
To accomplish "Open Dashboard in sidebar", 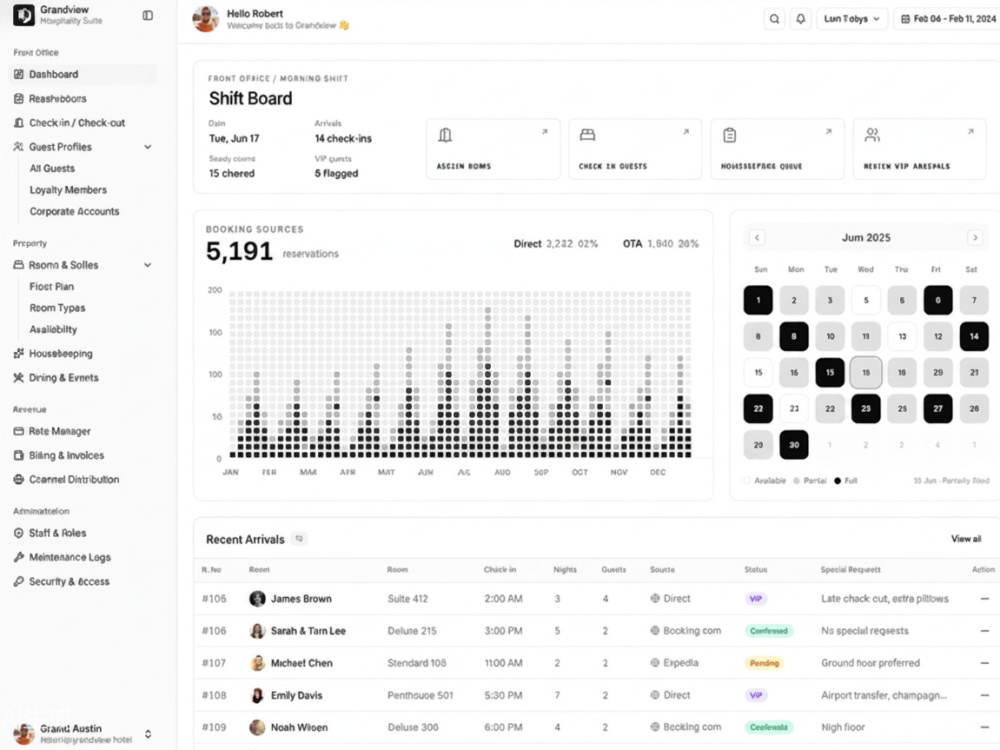I will [x=84, y=74].
